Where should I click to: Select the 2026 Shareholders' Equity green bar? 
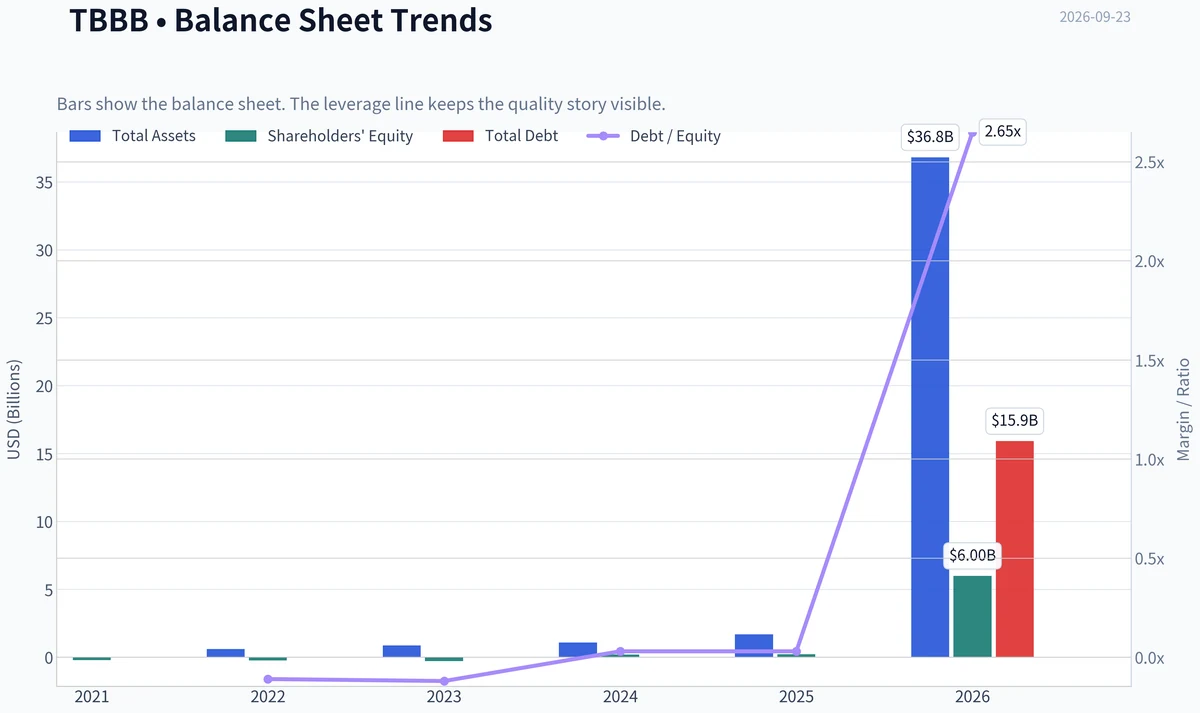[972, 616]
